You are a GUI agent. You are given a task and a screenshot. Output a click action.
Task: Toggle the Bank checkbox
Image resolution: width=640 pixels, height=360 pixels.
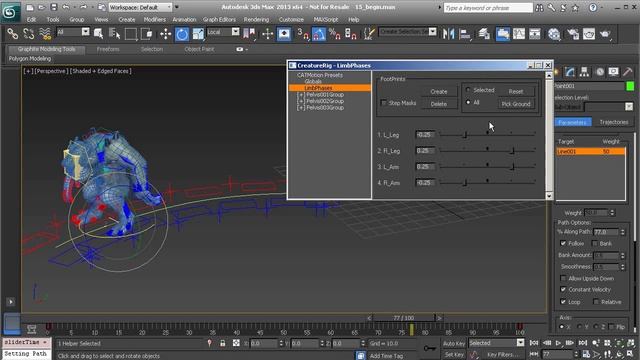(x=595, y=243)
